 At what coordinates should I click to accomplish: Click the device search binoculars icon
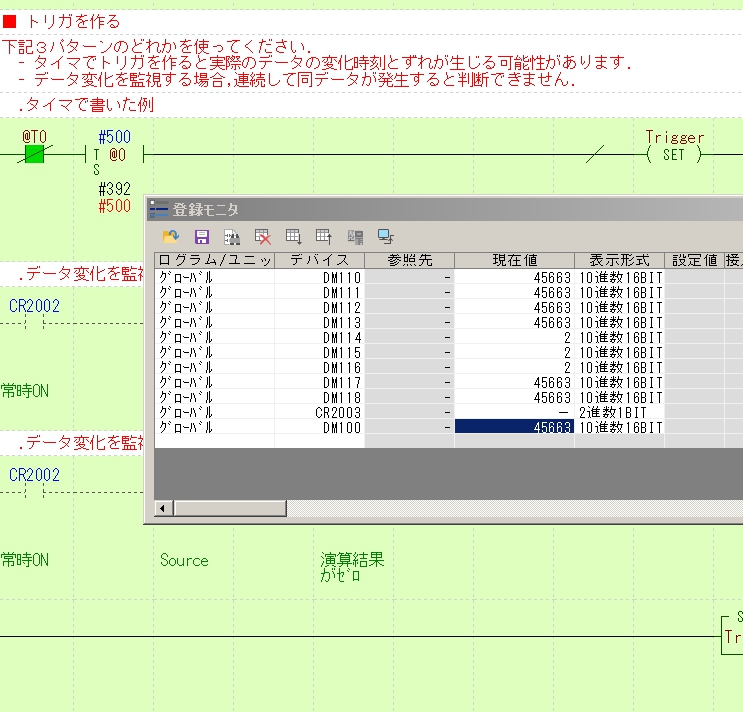coord(232,237)
